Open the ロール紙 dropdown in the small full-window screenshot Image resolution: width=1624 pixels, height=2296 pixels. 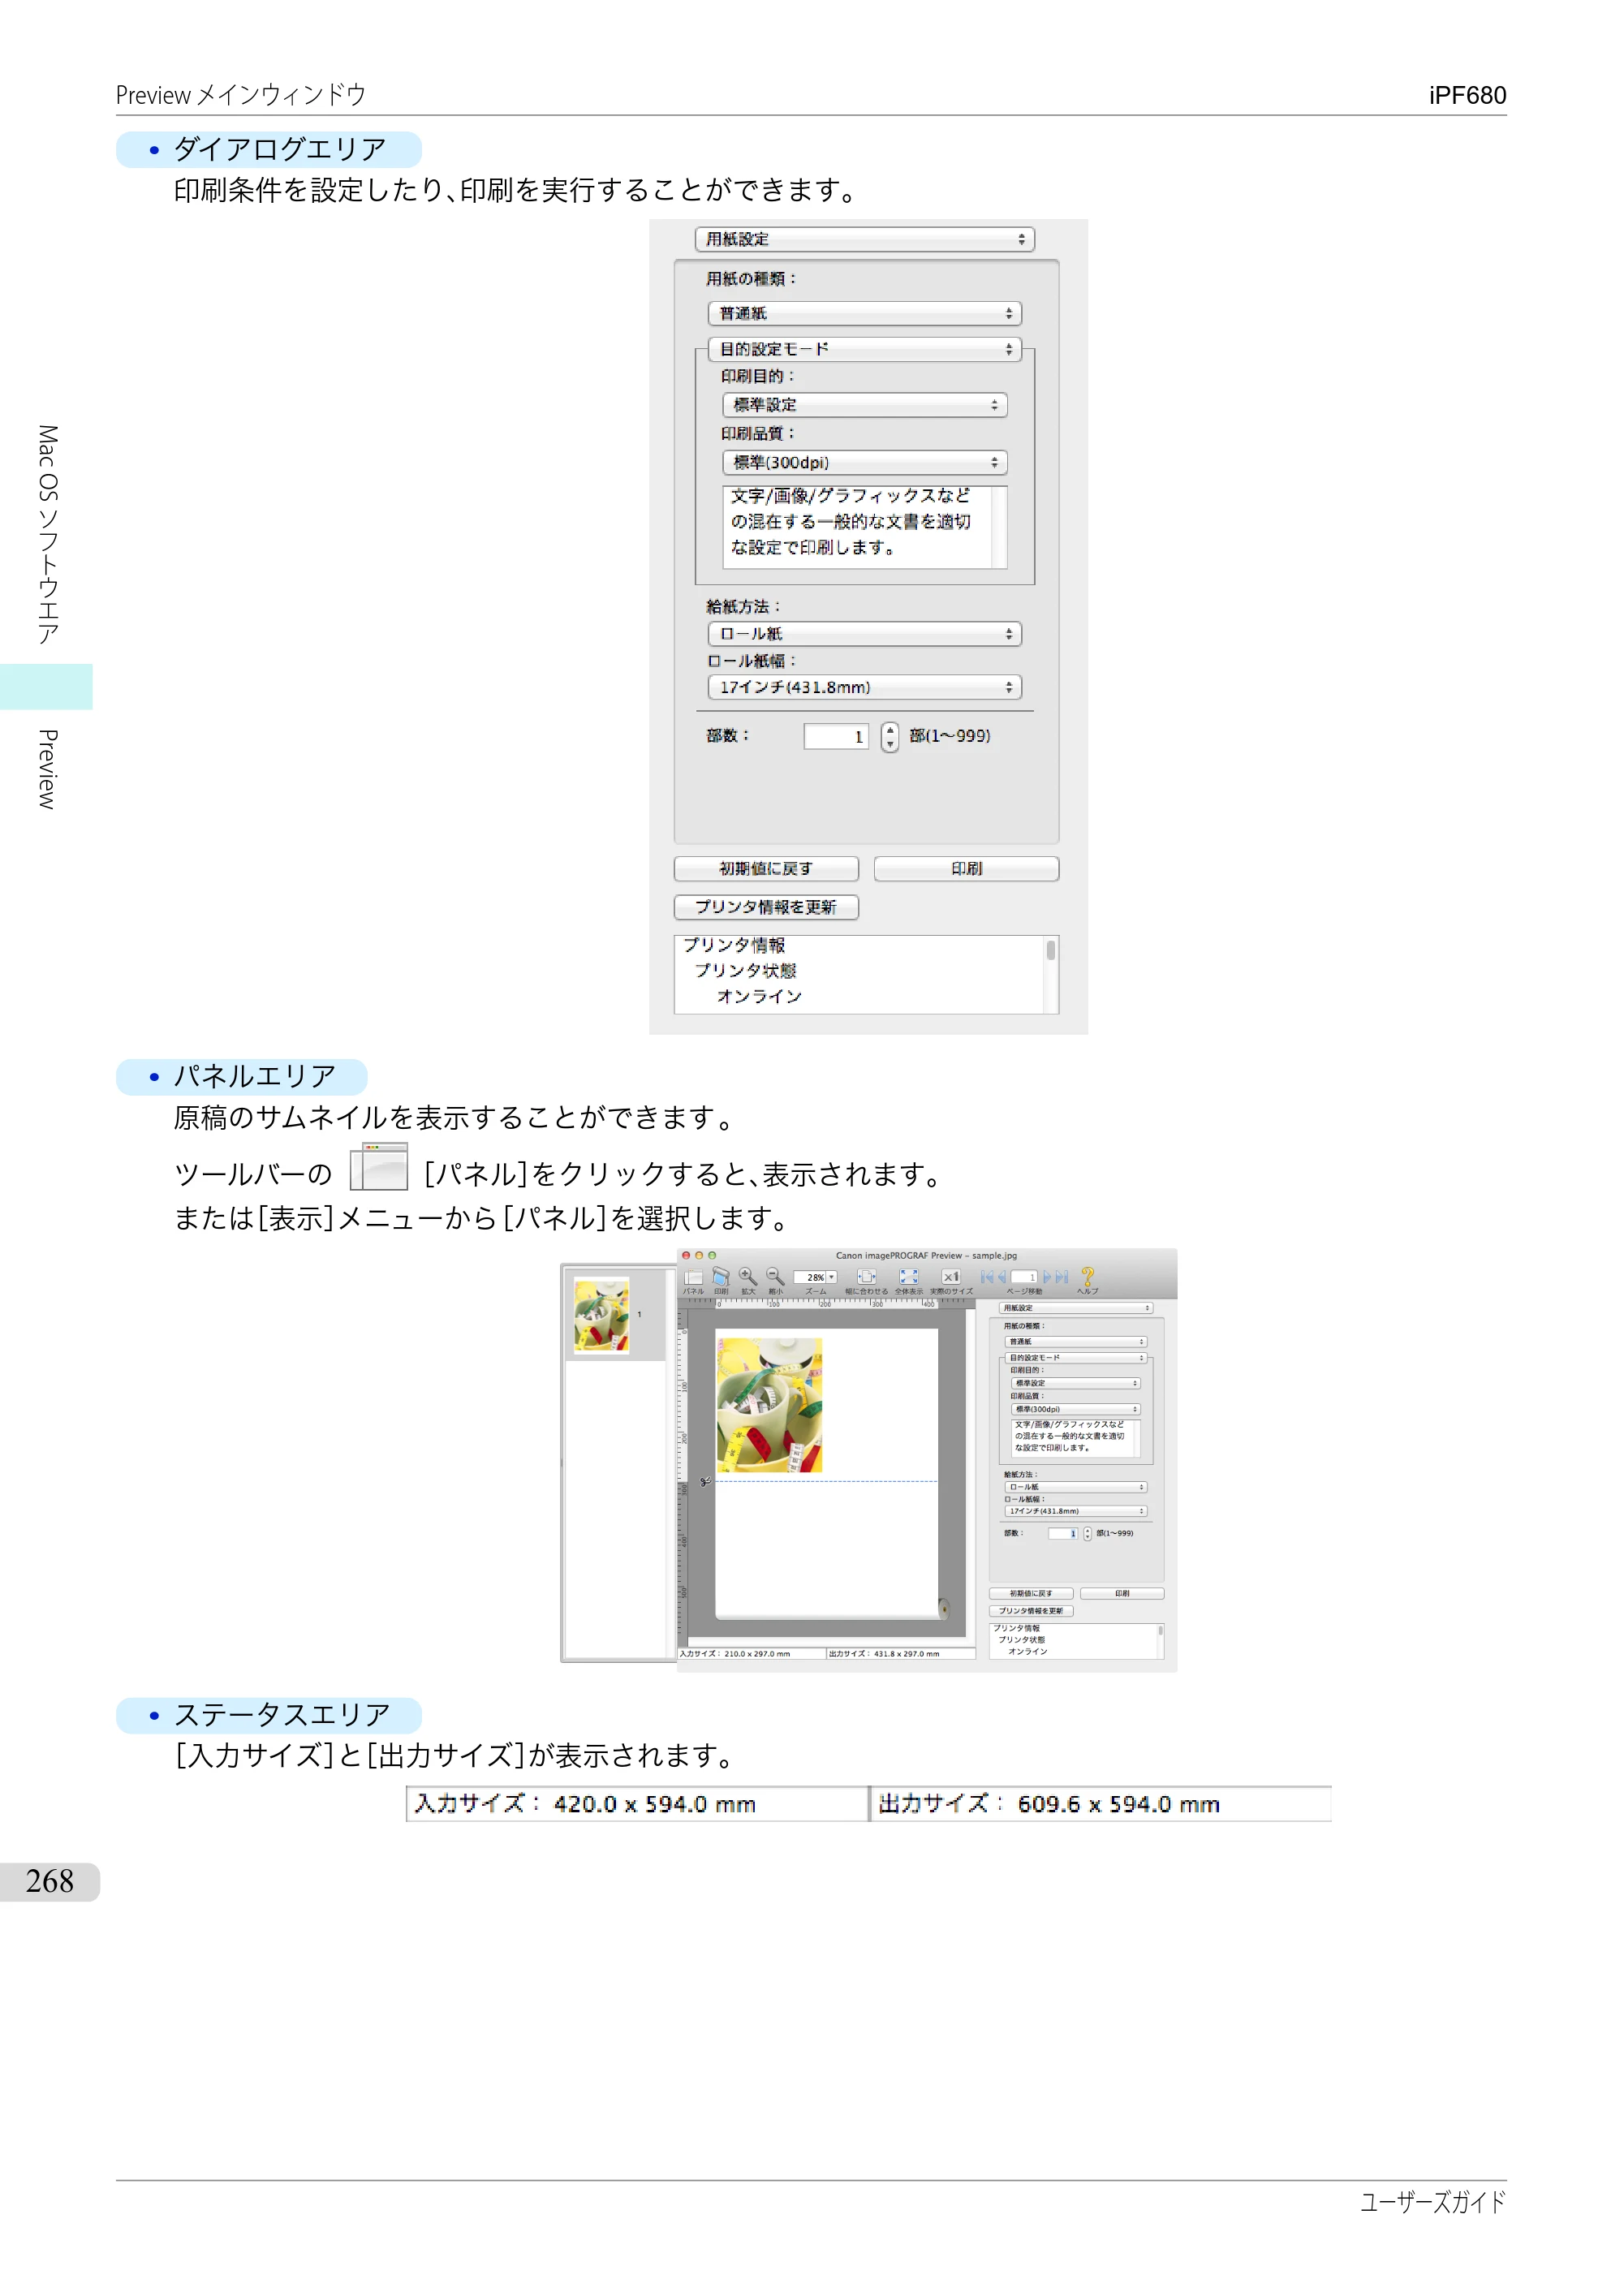[1076, 1487]
